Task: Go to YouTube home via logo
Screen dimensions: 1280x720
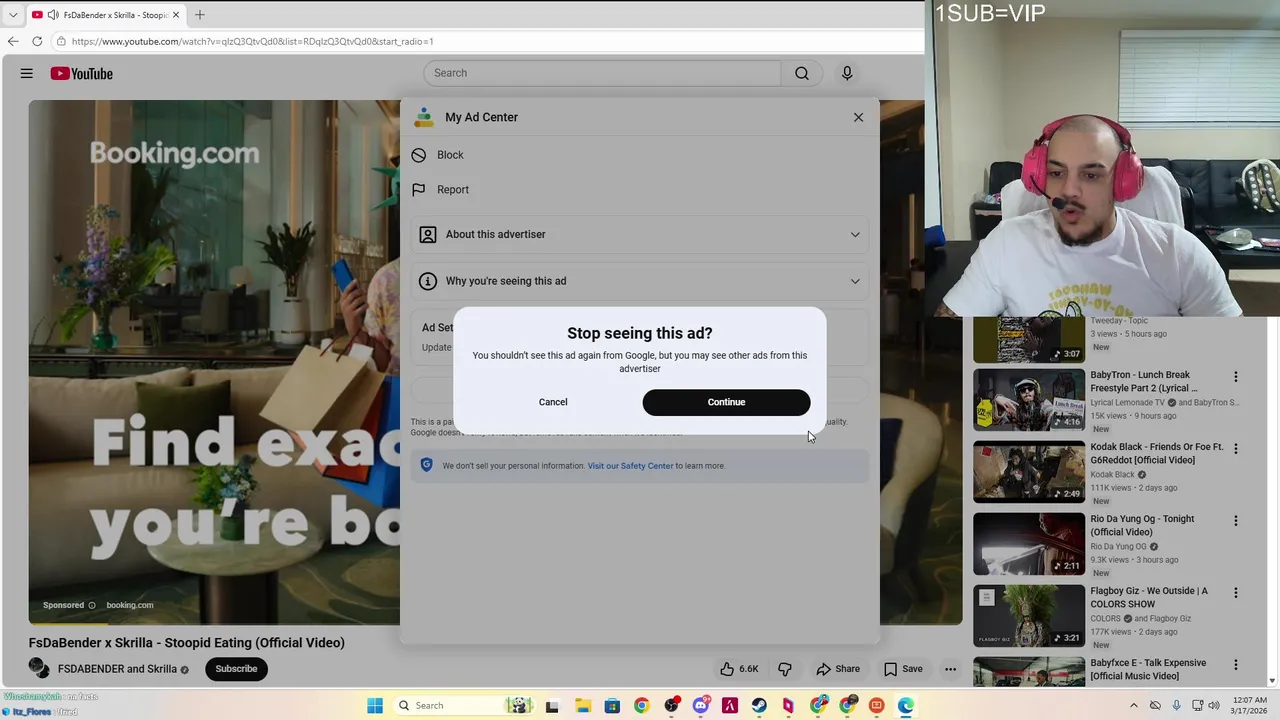Action: point(82,73)
